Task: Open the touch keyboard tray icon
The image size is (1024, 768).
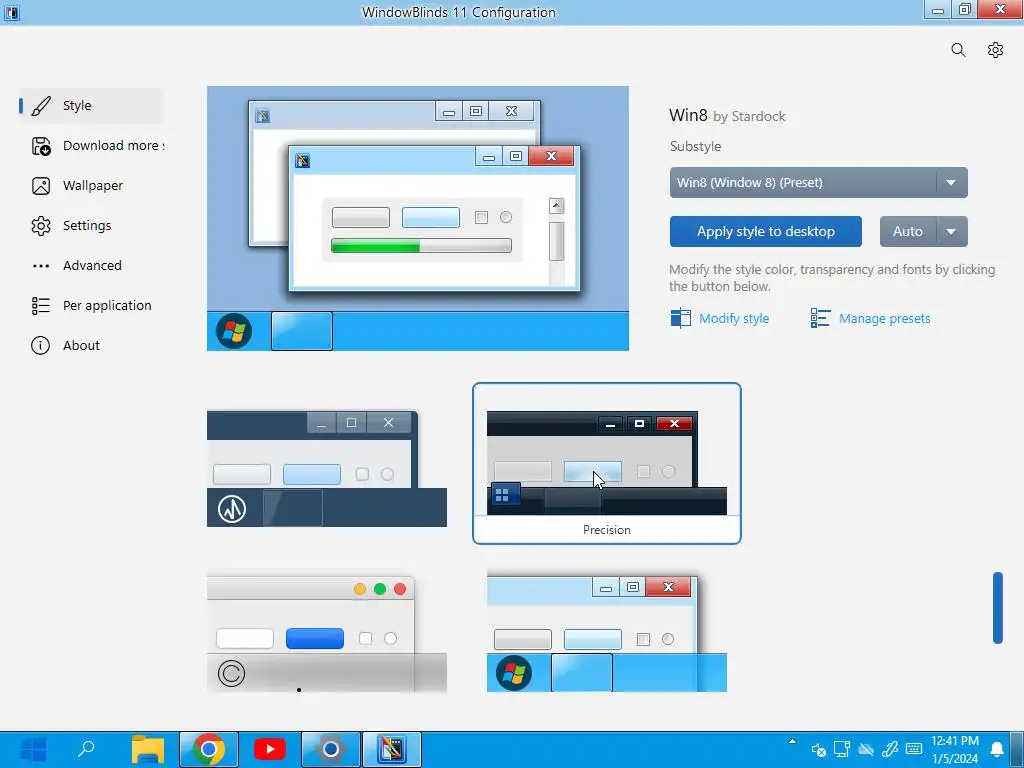Action: [x=914, y=749]
